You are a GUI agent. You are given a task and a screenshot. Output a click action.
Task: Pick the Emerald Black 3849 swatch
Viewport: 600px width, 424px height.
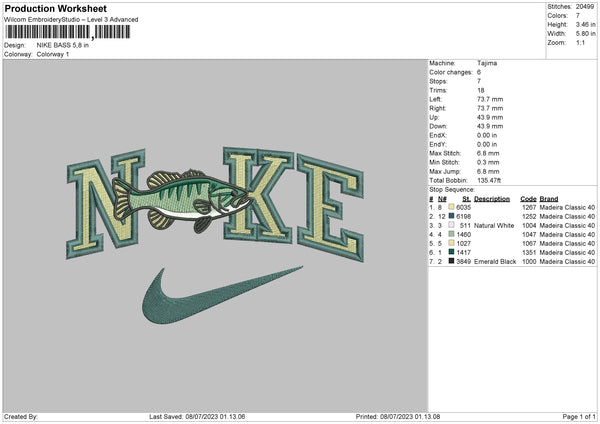click(451, 261)
